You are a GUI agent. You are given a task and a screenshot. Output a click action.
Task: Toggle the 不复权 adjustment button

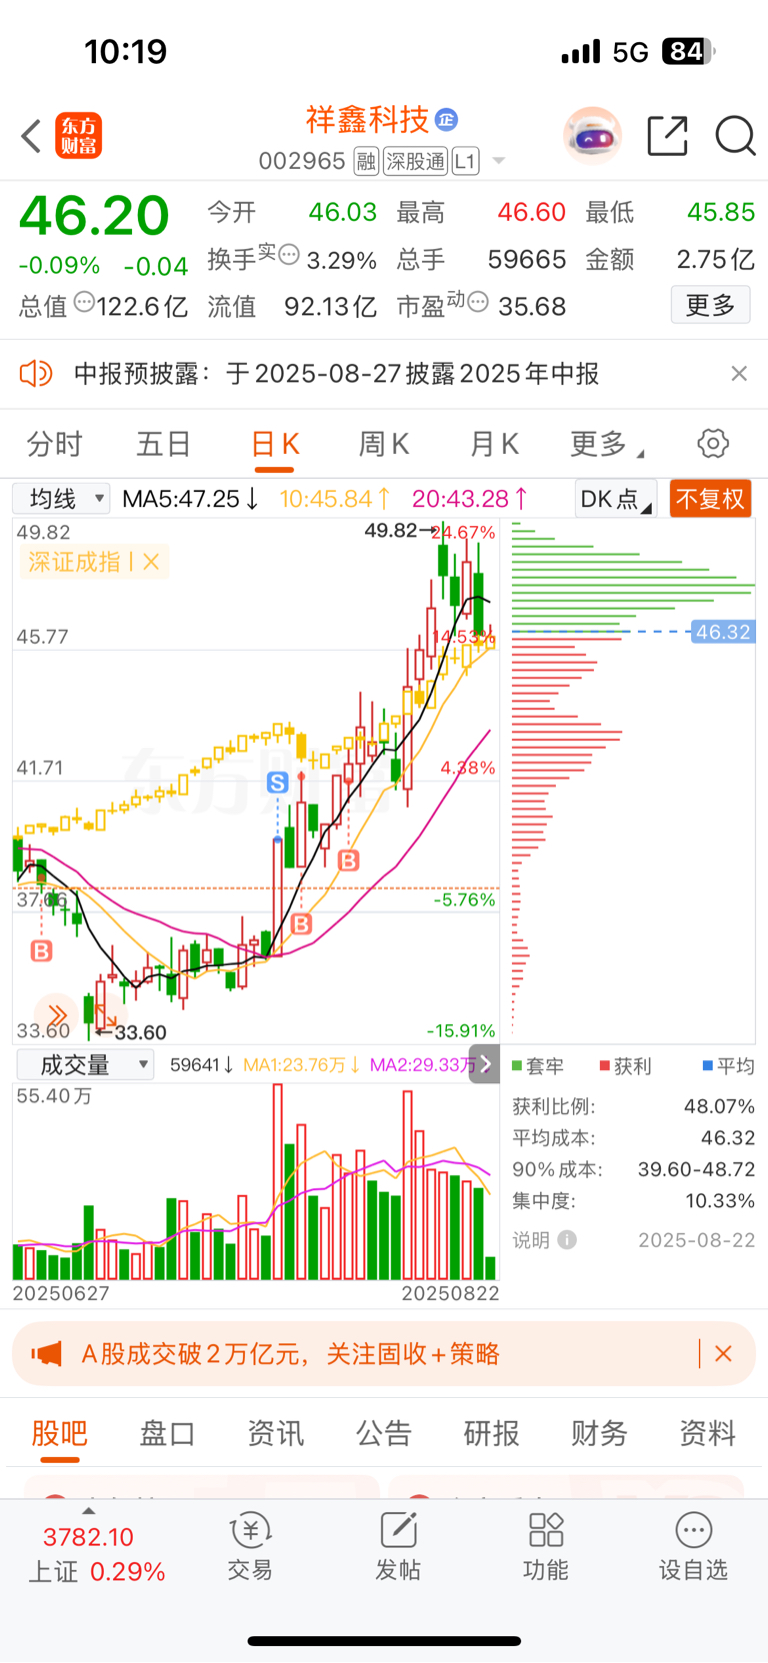click(x=710, y=498)
